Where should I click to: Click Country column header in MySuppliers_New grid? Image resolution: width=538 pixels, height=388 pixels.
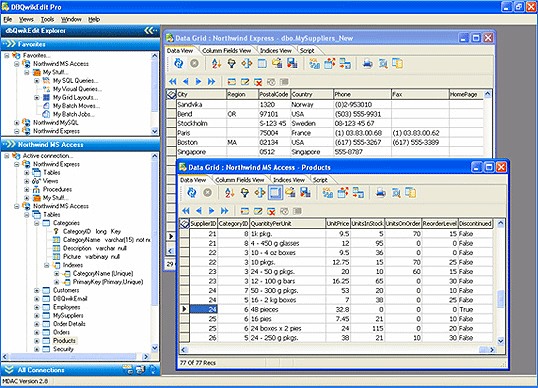coord(312,94)
